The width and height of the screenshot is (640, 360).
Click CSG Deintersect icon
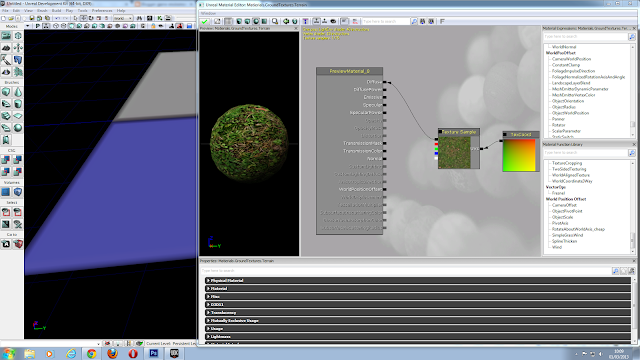coord(18,171)
